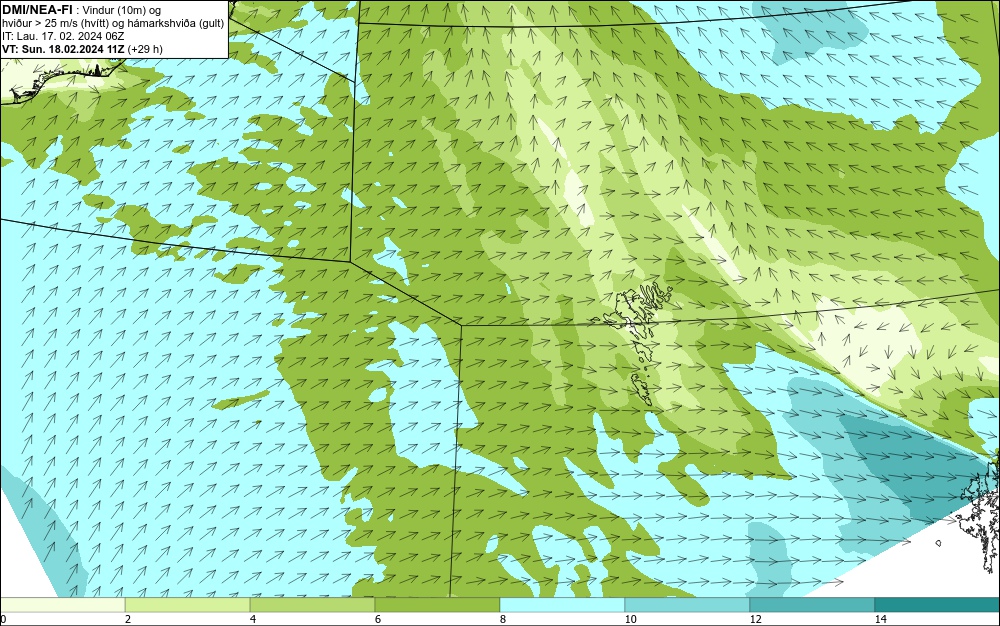Click the legend tick label "4"
Image resolution: width=1000 pixels, height=626 pixels.
click(x=253, y=620)
